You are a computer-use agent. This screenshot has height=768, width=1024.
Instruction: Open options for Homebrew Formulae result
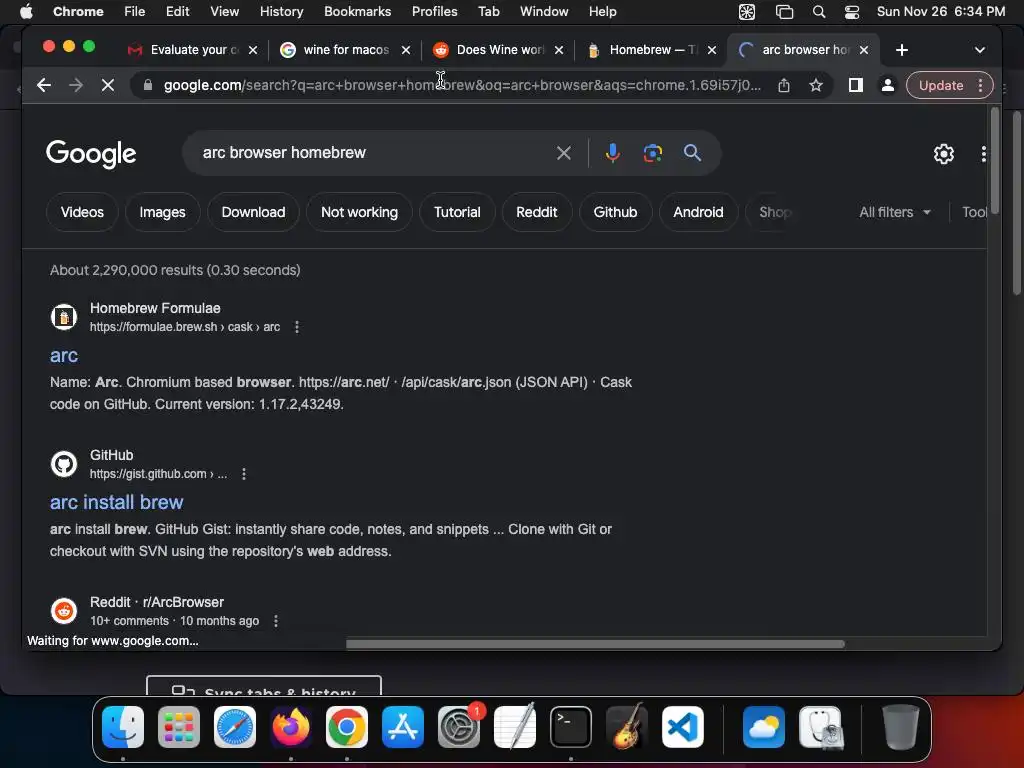297,327
